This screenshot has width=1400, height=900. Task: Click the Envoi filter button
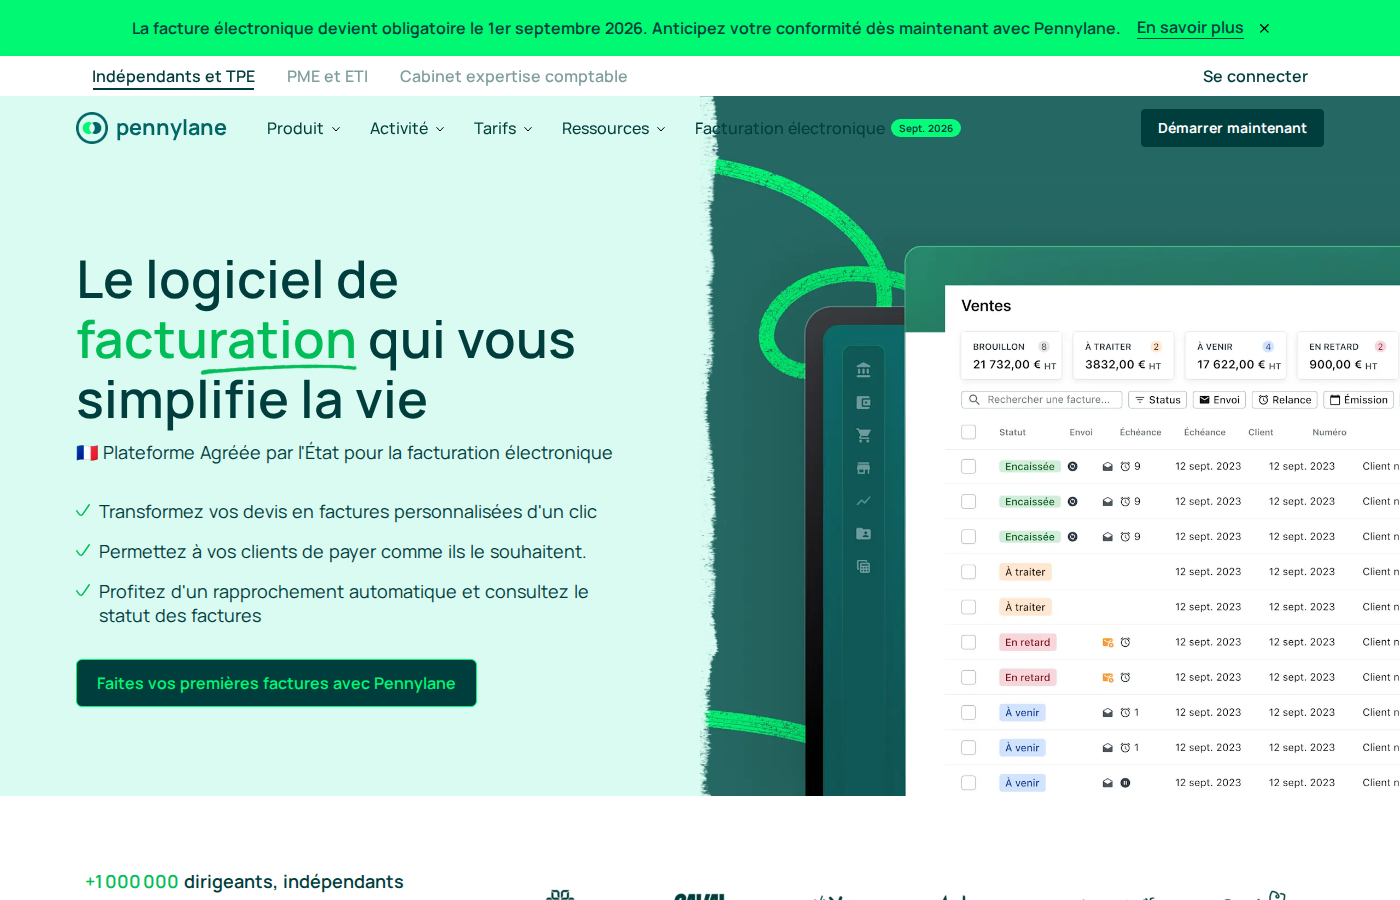pyautogui.click(x=1218, y=400)
